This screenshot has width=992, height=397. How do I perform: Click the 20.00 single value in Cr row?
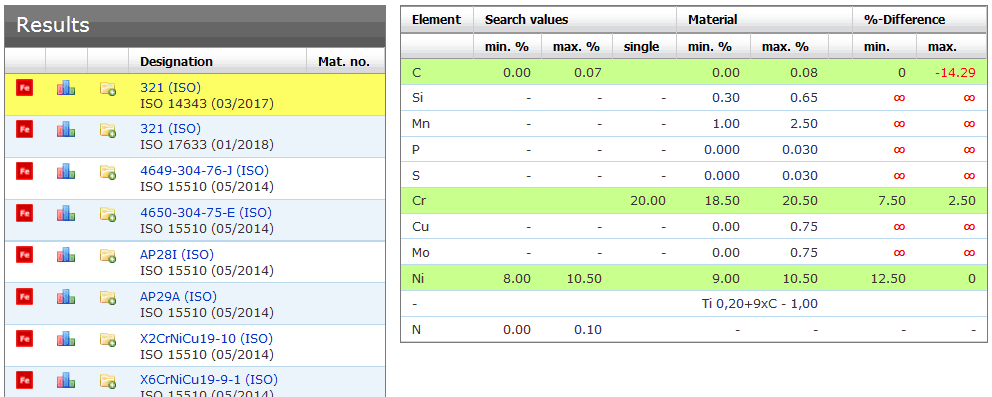tap(648, 201)
